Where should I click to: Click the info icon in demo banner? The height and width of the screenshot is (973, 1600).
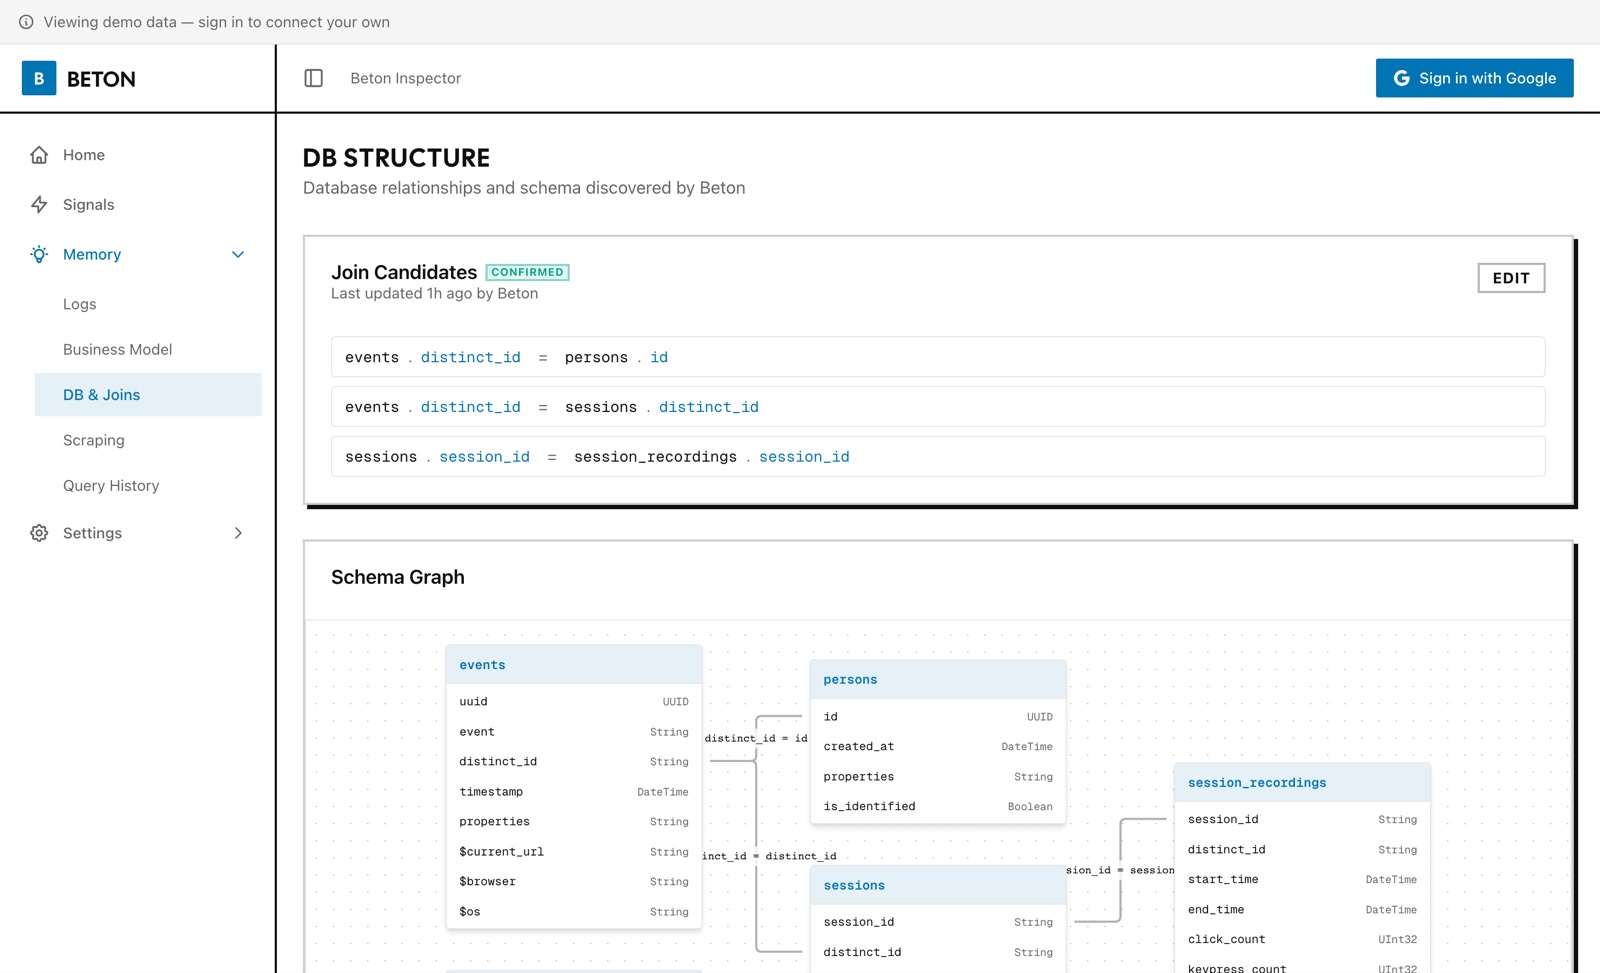tap(26, 22)
